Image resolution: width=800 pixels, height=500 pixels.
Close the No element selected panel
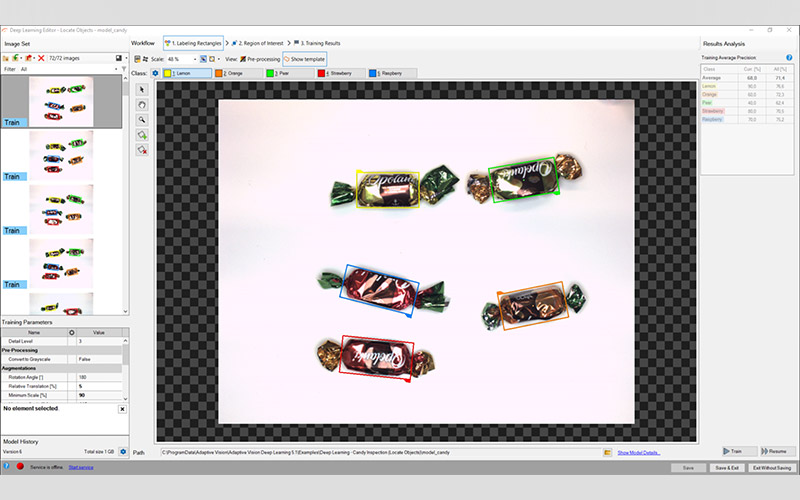point(122,409)
